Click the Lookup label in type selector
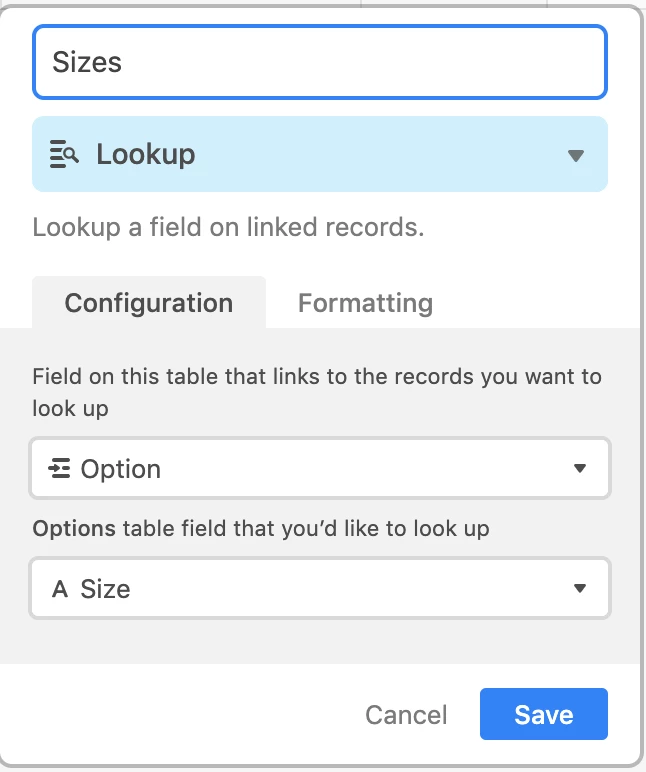 click(146, 155)
